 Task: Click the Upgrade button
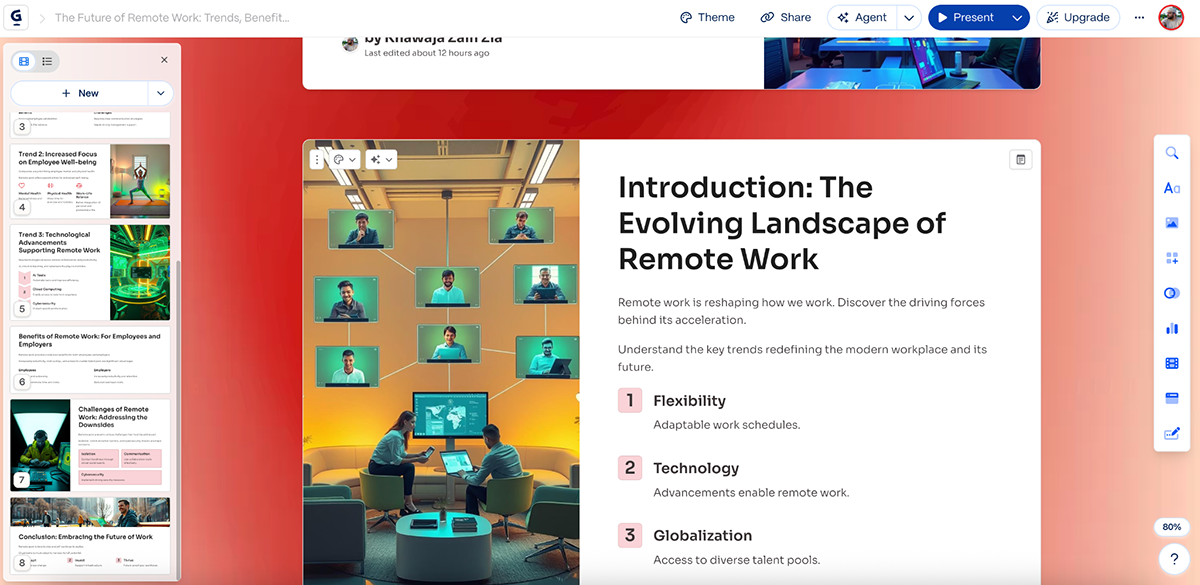click(x=1078, y=17)
